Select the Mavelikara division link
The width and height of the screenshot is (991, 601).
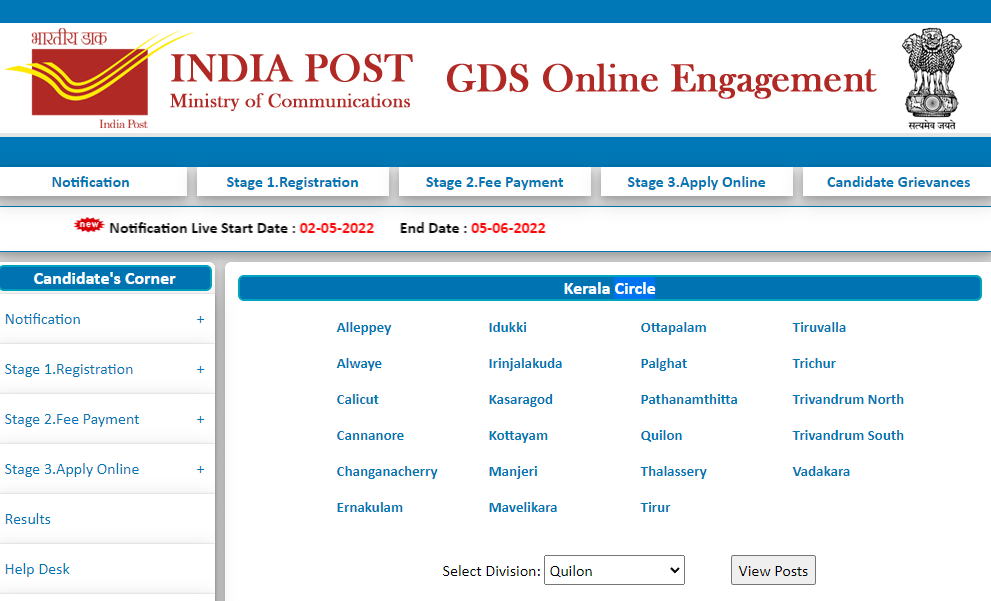[523, 507]
